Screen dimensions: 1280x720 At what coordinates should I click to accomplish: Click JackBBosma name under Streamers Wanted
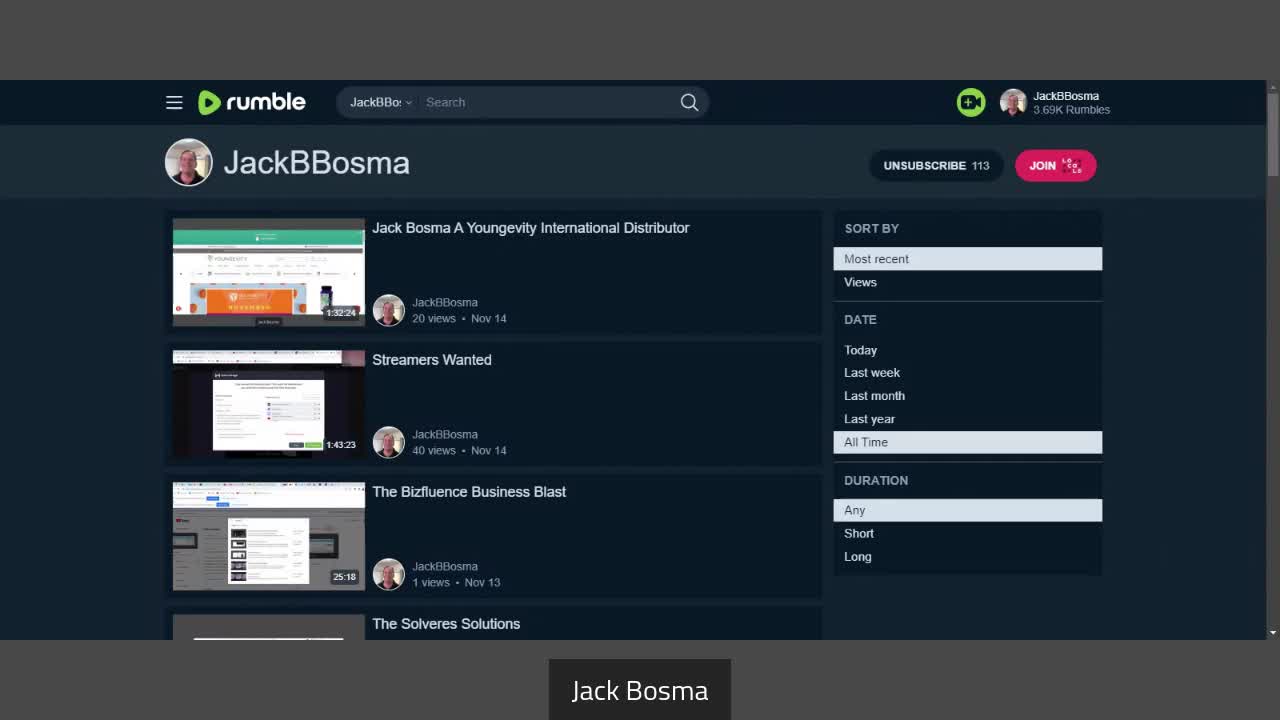[x=445, y=434]
